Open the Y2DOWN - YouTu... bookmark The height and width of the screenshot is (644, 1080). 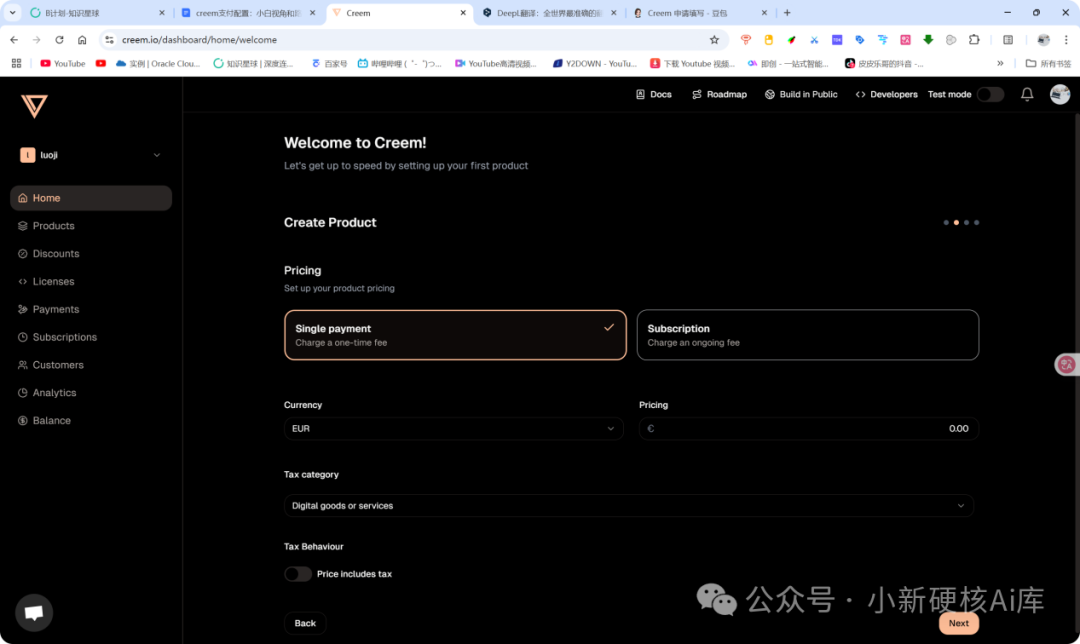595,63
